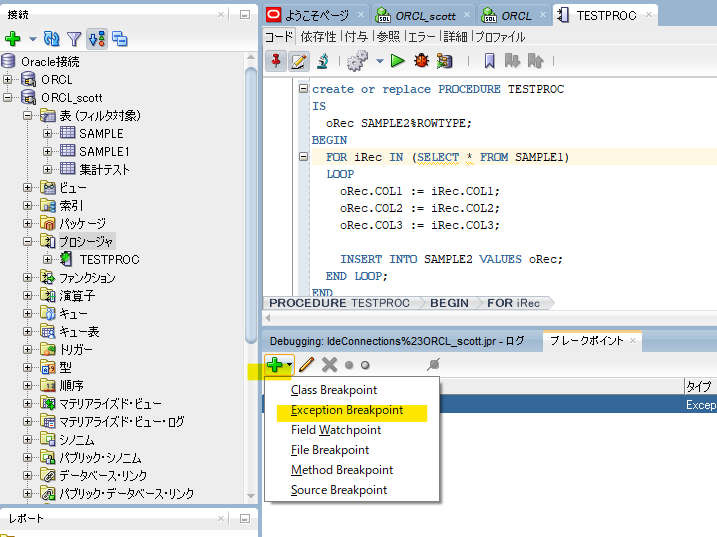Select Exception Breakpoint from the menu

(347, 410)
